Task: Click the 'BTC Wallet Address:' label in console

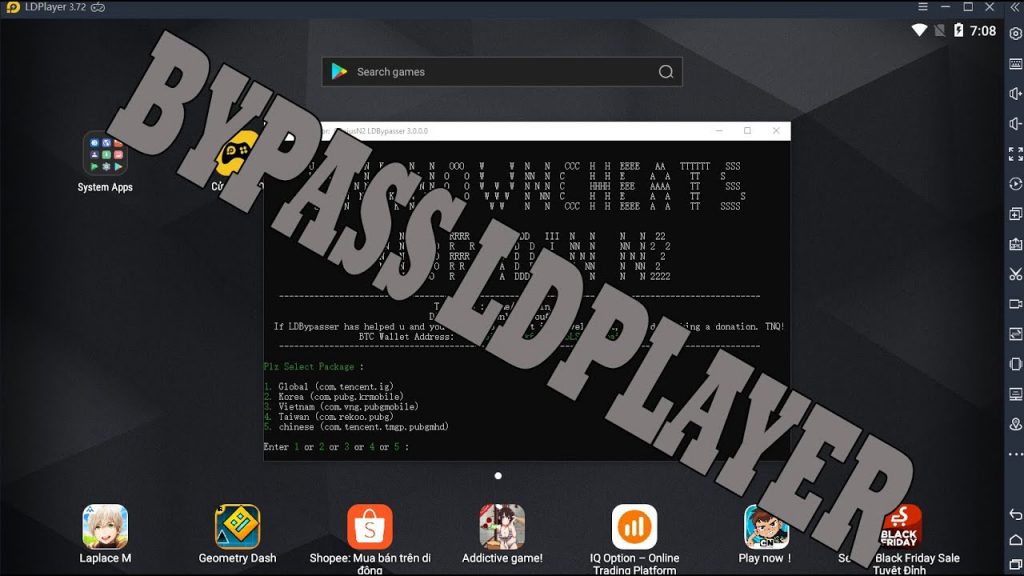Action: 406,336
